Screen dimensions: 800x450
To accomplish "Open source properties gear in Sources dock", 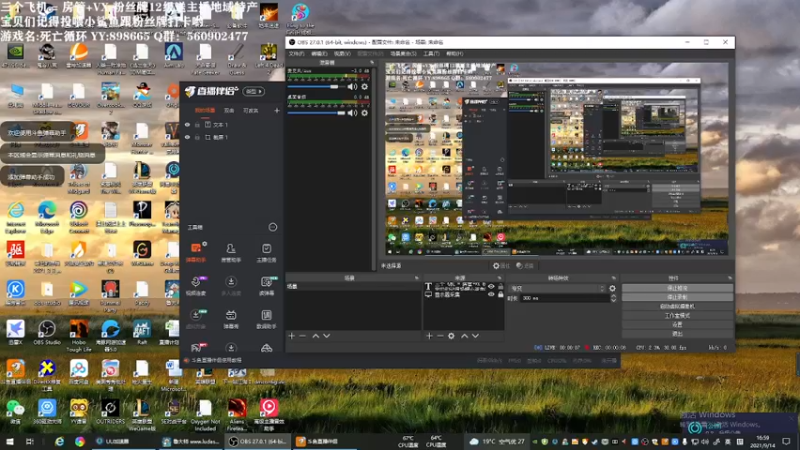I will pos(451,336).
